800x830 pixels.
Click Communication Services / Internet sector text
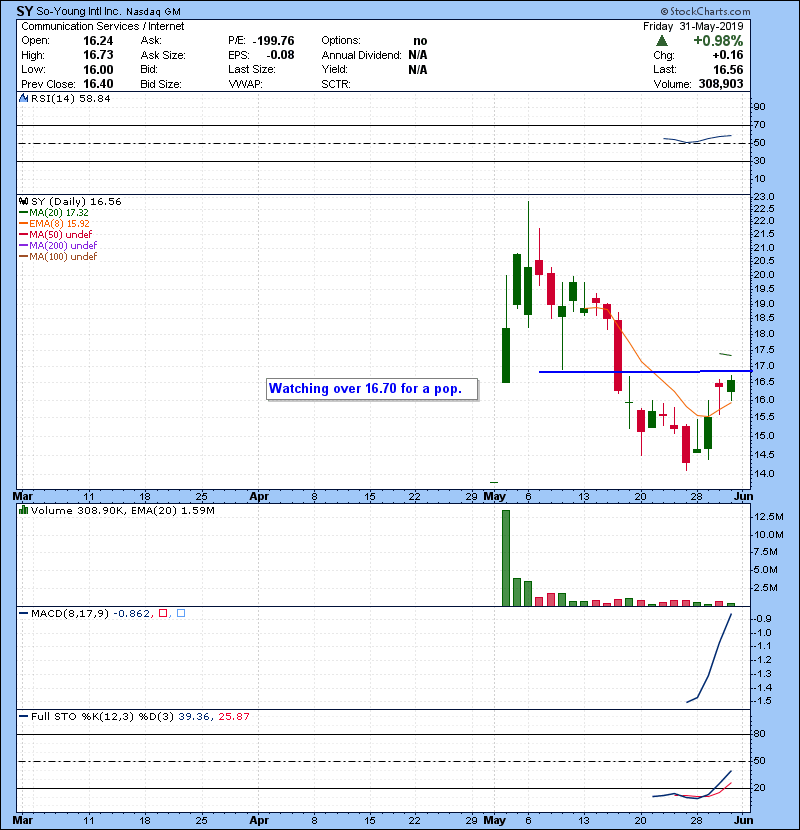[103, 26]
